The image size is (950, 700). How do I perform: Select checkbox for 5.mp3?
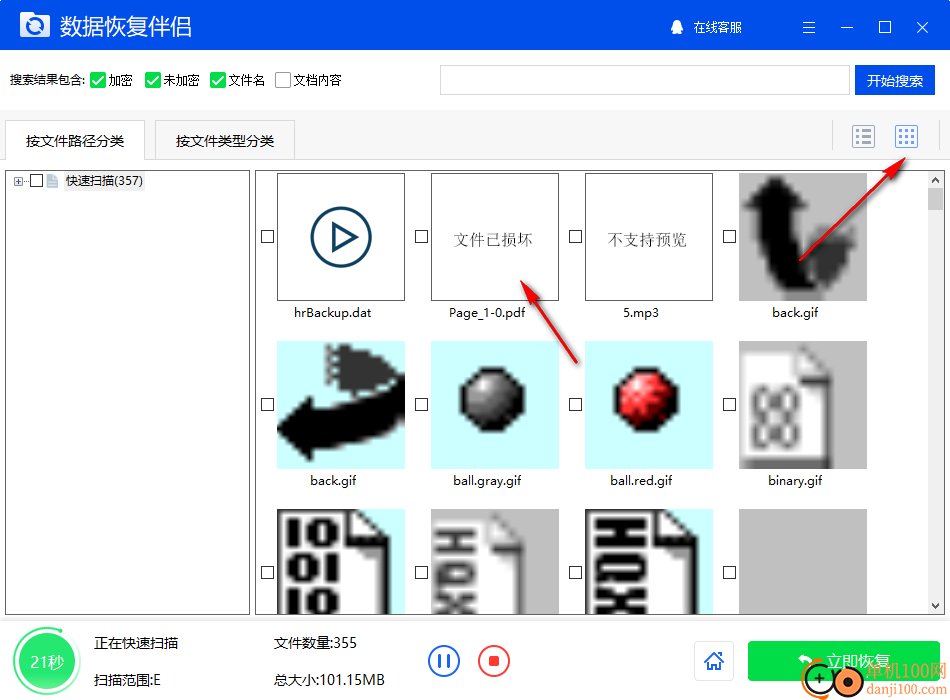(576, 236)
